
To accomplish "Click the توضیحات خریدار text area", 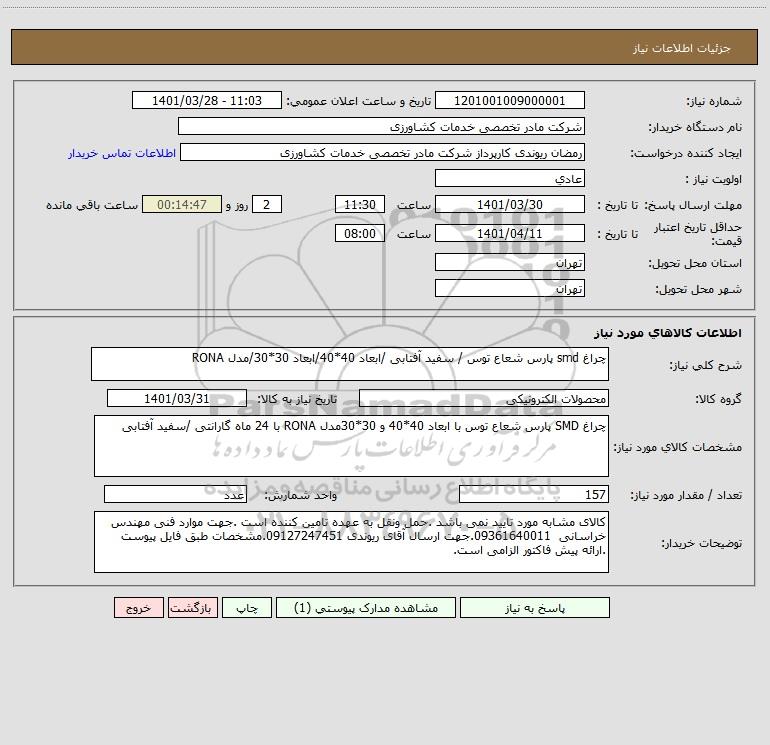I will pyautogui.click(x=351, y=542).
